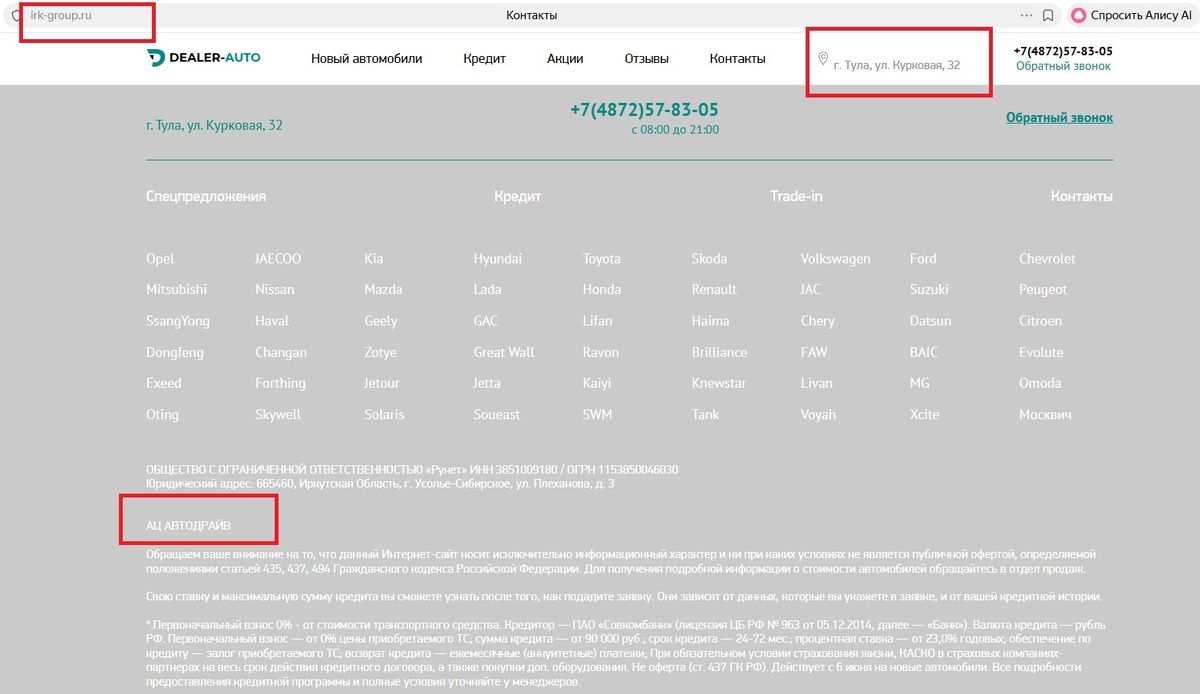Click underlined Обратный звонок link in footer
The image size is (1200, 694).
[1059, 118]
